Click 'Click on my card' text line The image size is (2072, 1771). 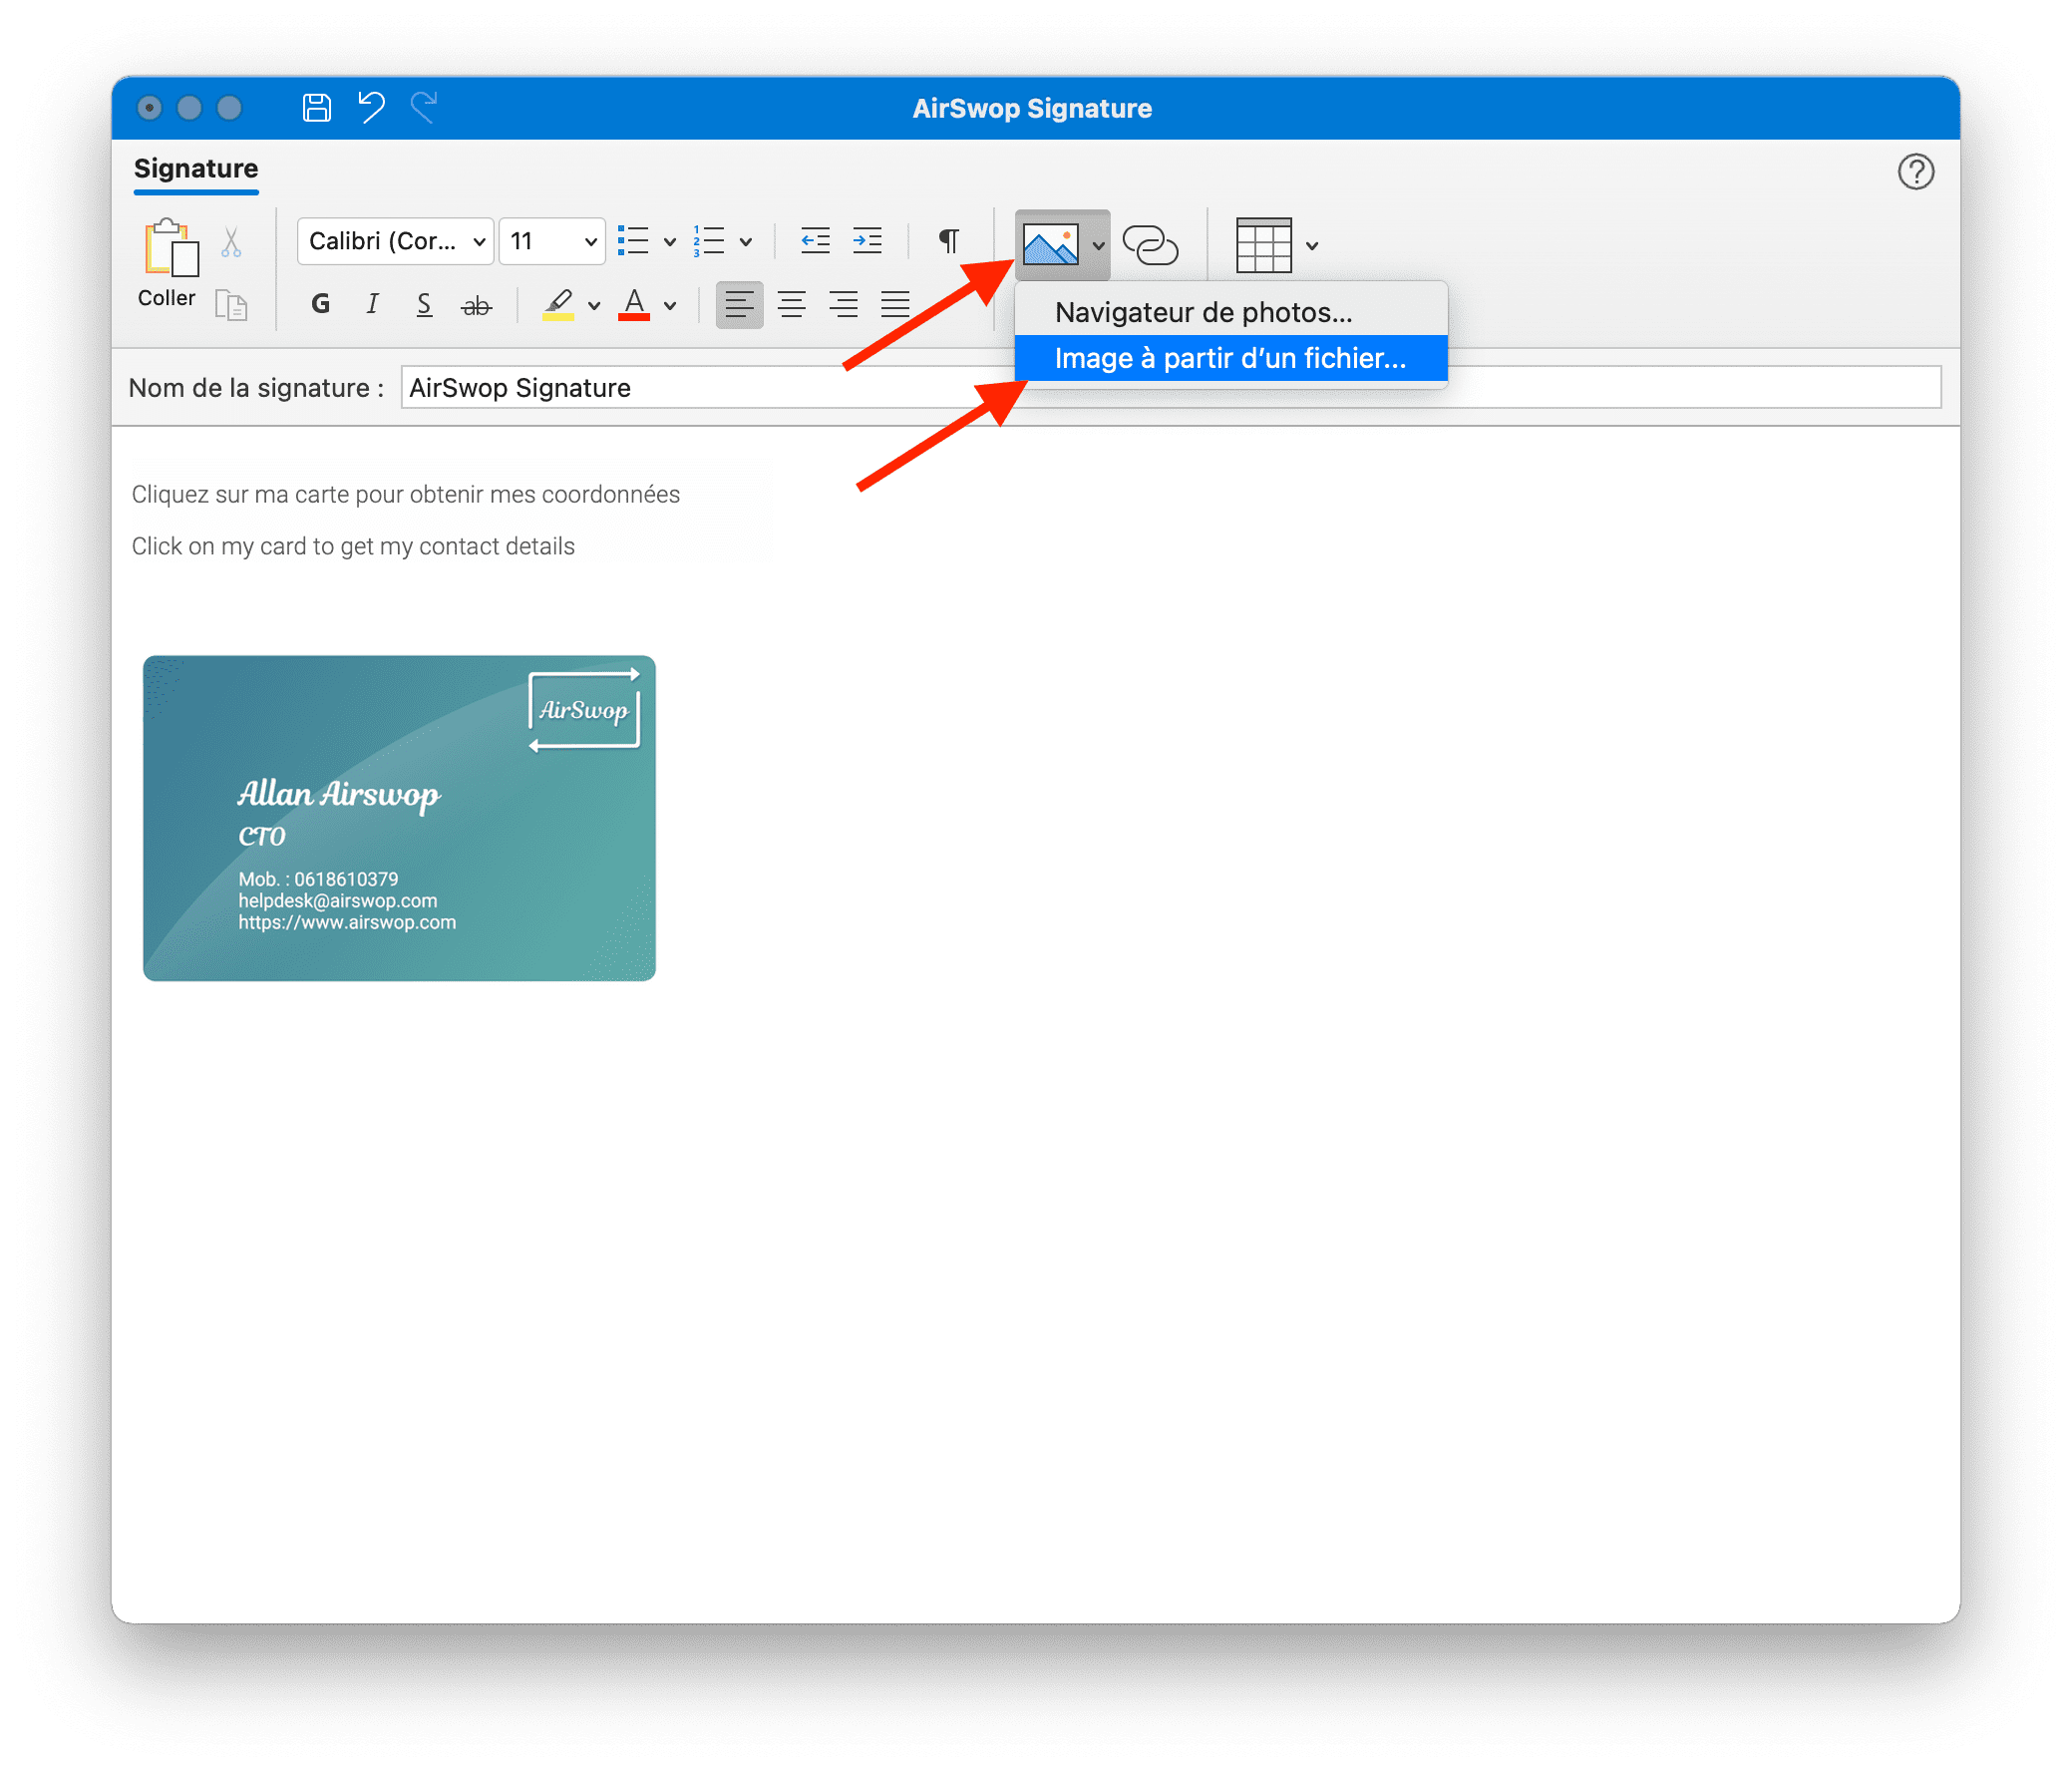pos(353,546)
